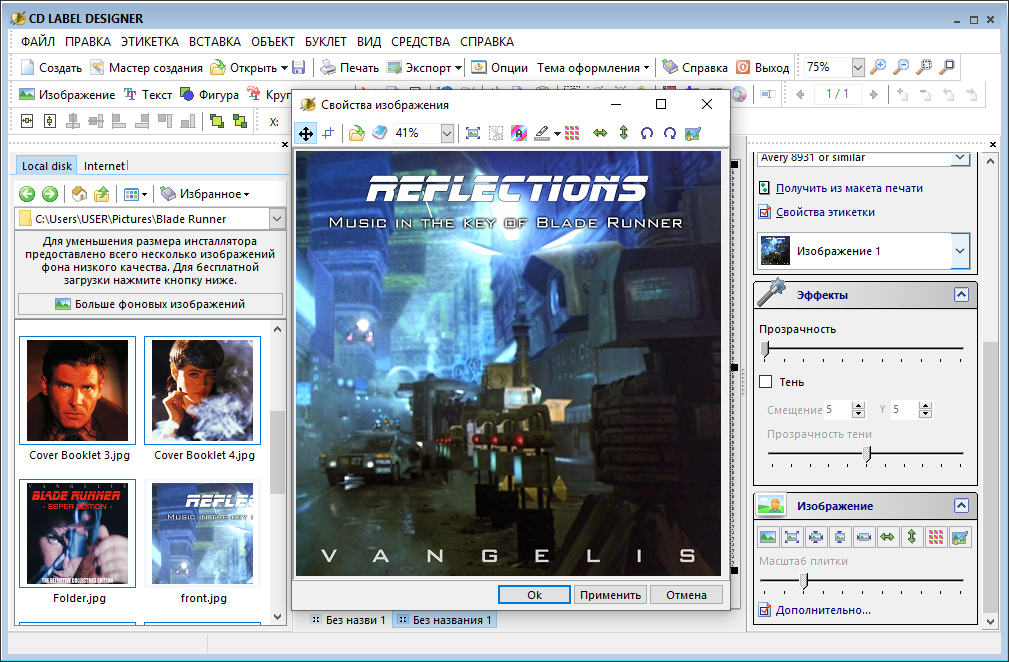This screenshot has width=1009, height=662.
Task: Click the Применить button
Action: 609,595
